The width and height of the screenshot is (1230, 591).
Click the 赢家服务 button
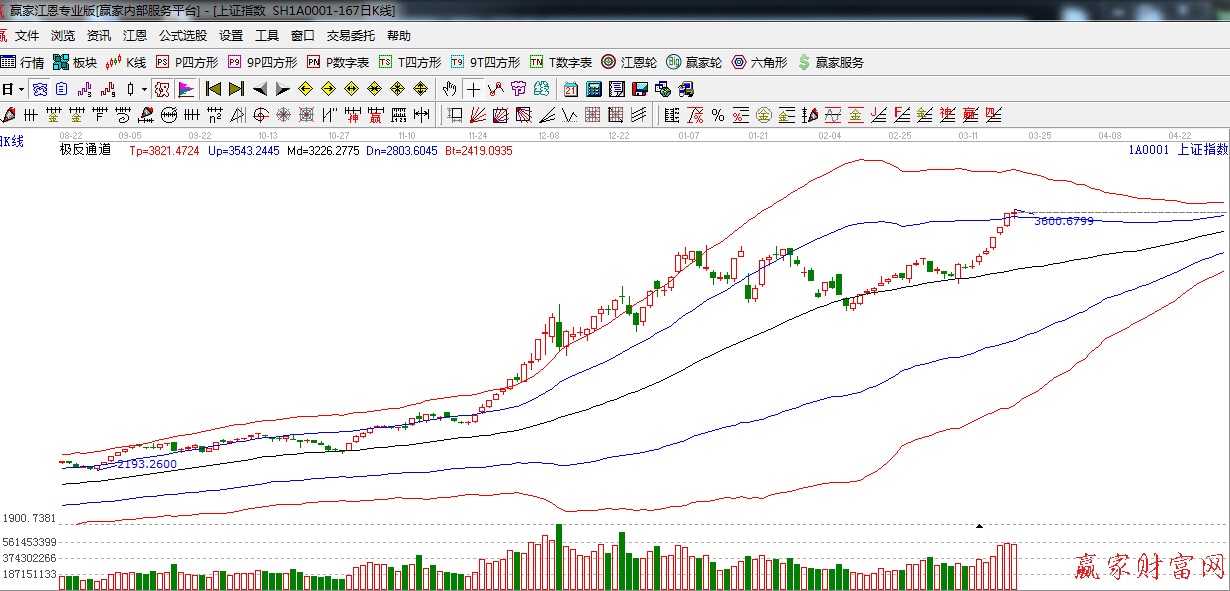coord(830,62)
